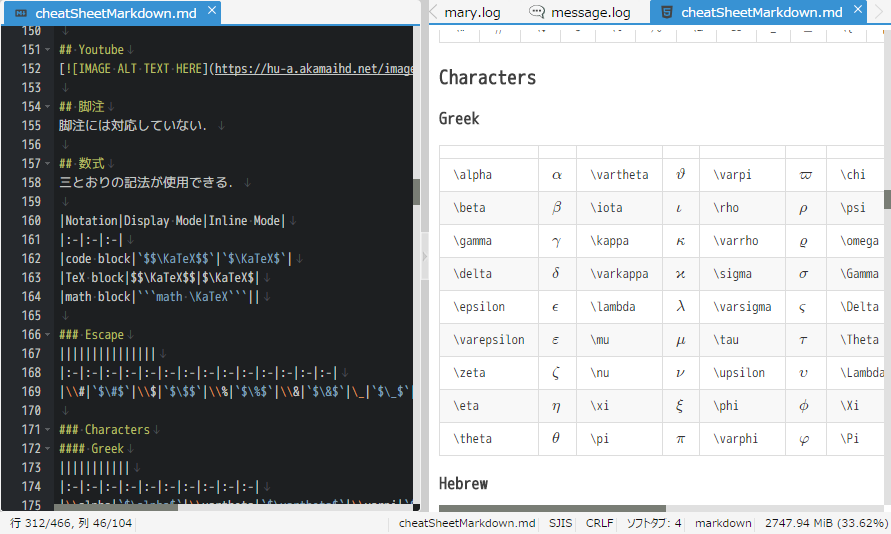Select the \varkappa table cell
This screenshot has height=534, width=891.
point(619,274)
